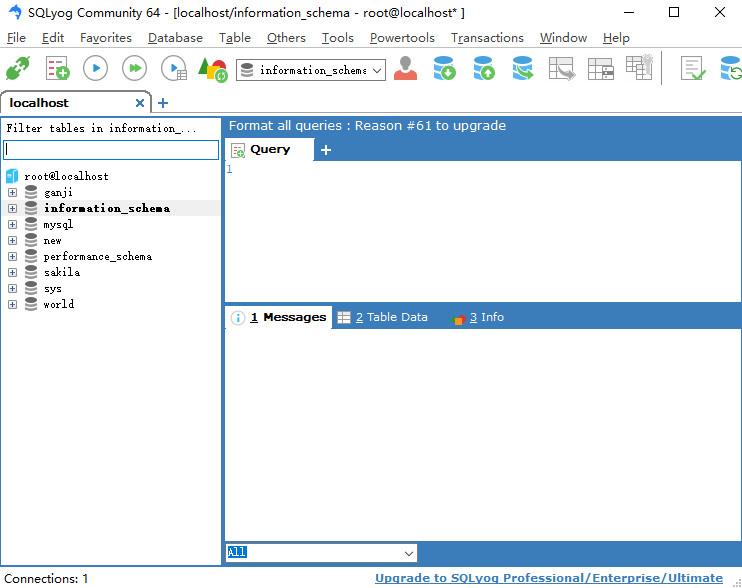Click the Connections: 1 status text

[46, 579]
